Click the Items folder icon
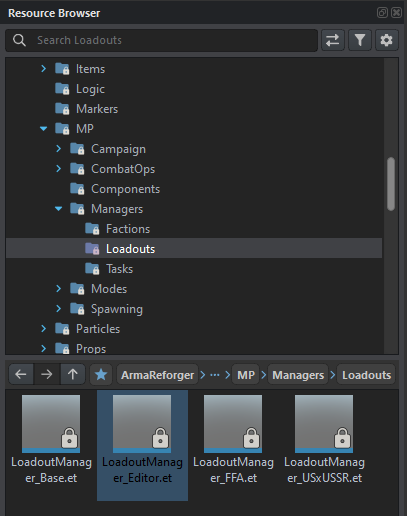 point(62,69)
